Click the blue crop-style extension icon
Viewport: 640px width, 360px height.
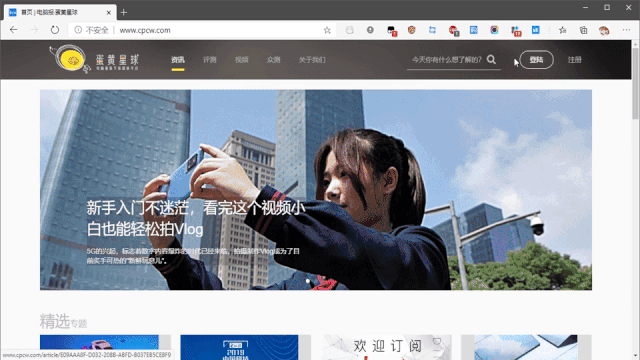pyautogui.click(x=432, y=30)
